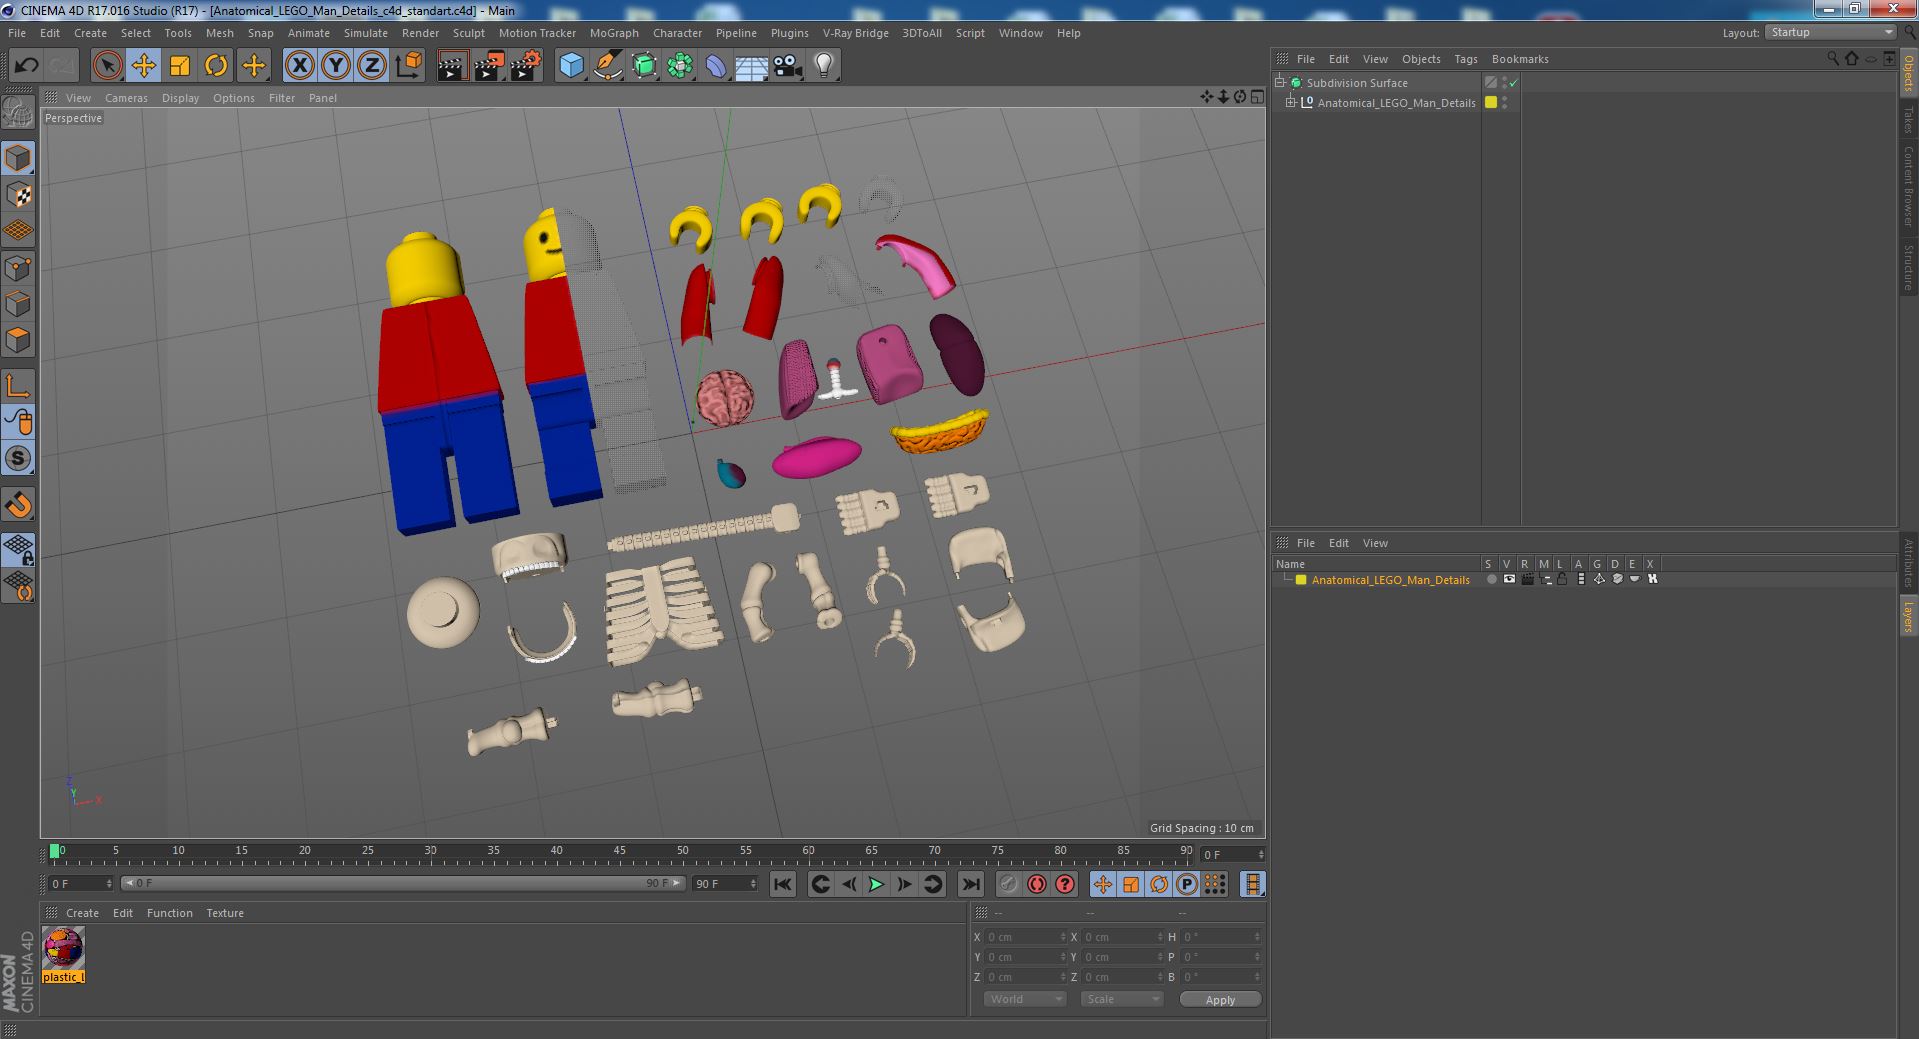1919x1039 pixels.
Task: Switch to Edges mode
Action: 19,303
